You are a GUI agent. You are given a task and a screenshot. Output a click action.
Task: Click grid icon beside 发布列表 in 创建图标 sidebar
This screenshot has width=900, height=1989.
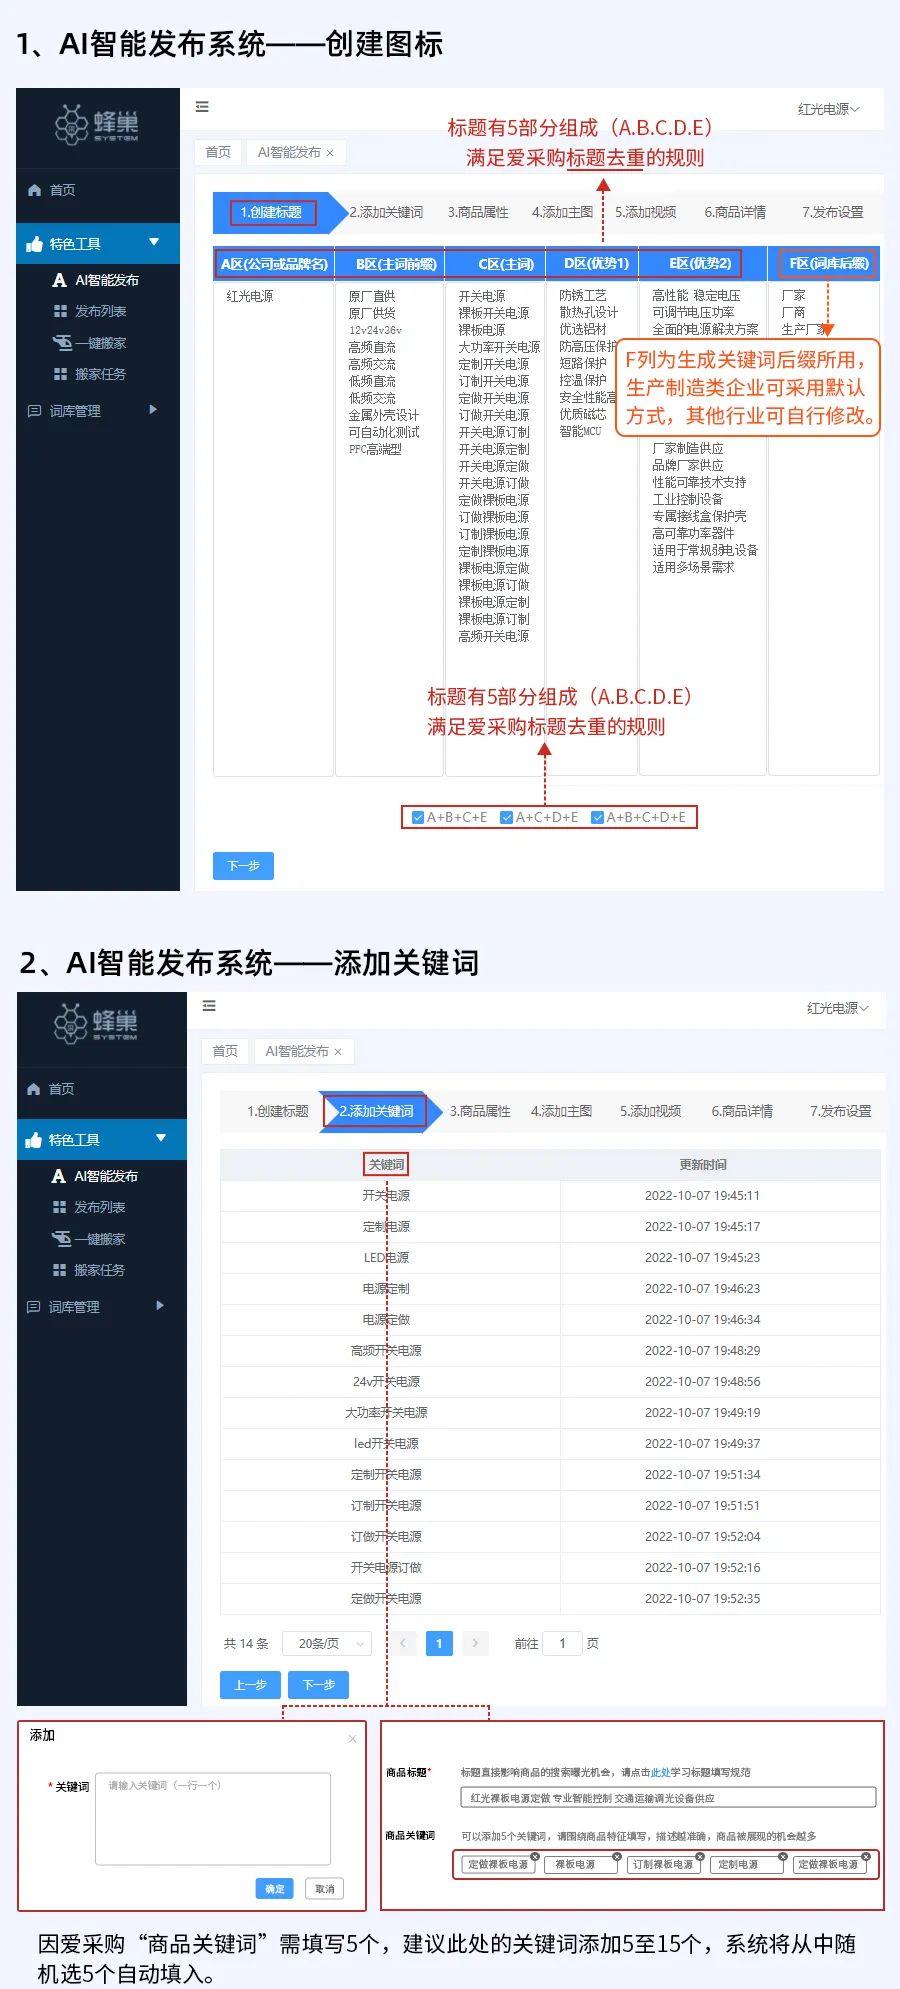[x=60, y=311]
